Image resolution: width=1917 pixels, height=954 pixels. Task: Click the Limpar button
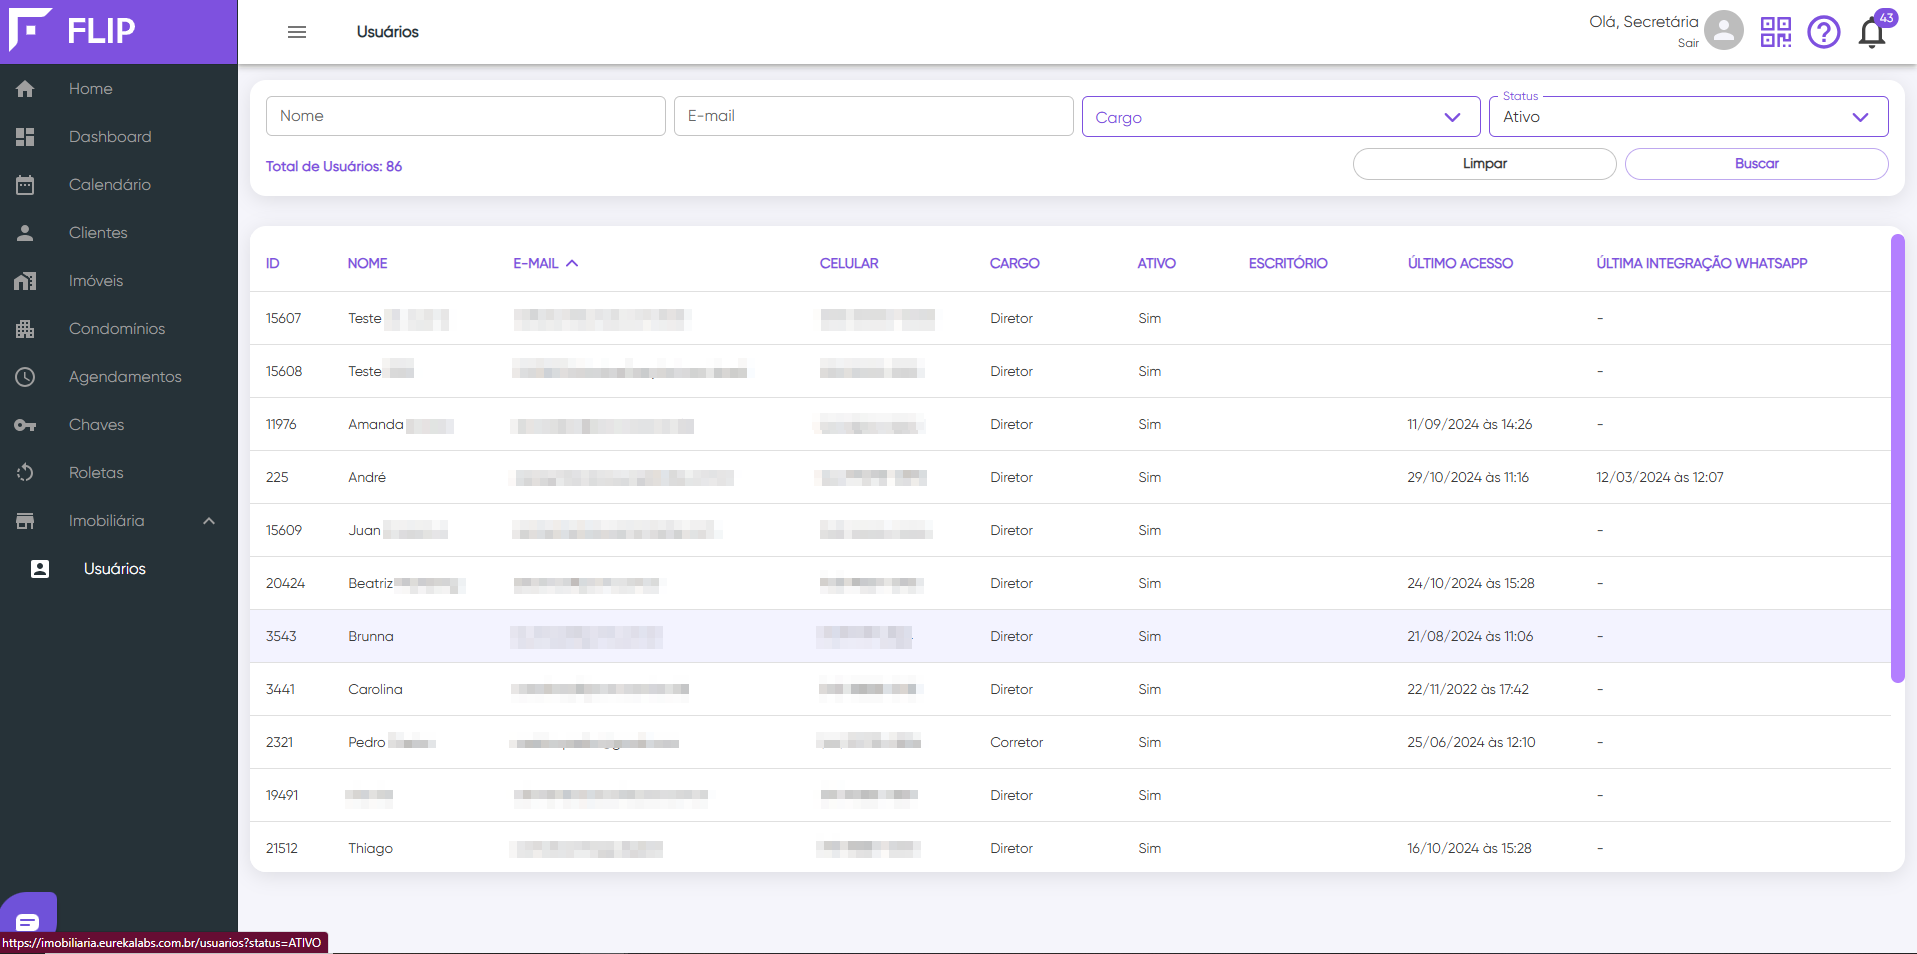[x=1485, y=164]
